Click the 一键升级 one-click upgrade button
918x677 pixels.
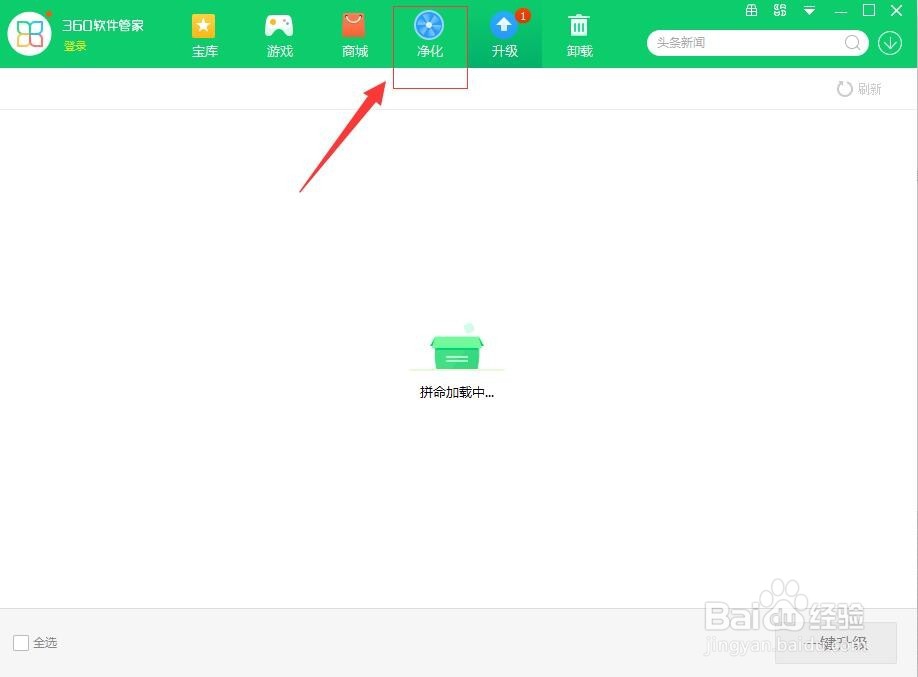tap(835, 643)
